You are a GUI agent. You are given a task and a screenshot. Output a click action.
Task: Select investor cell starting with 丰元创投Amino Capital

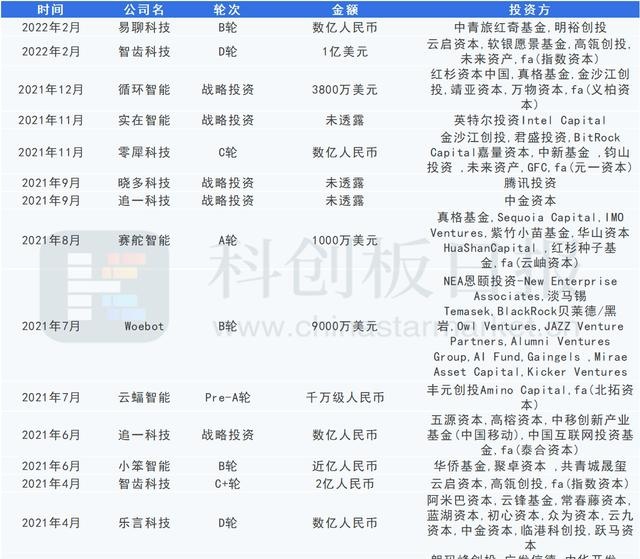529,397
